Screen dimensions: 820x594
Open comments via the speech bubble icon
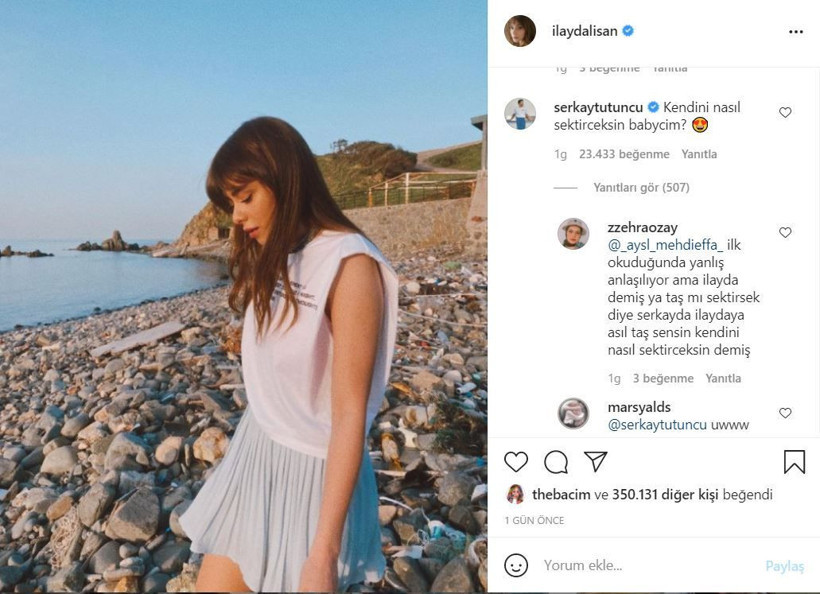pos(556,462)
